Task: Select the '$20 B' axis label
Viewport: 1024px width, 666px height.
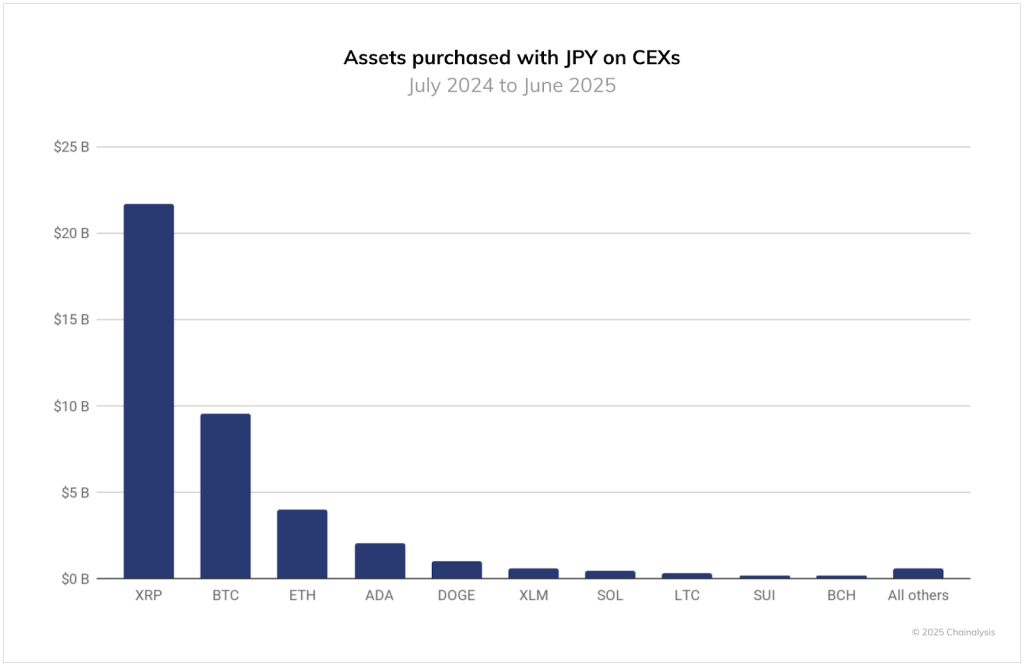Action: [72, 233]
